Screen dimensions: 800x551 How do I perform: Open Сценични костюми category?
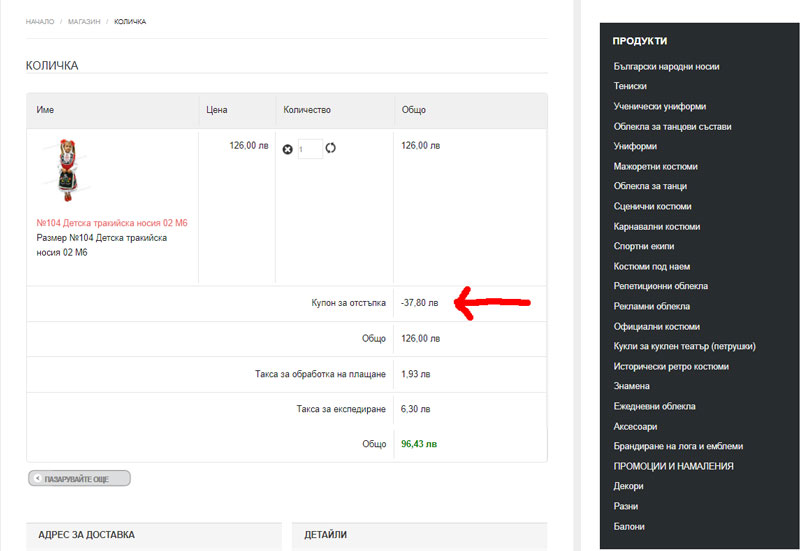point(652,206)
